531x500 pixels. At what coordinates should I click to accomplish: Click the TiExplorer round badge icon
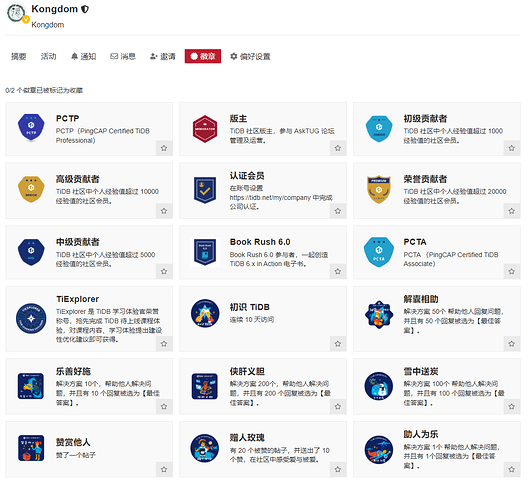[31, 318]
